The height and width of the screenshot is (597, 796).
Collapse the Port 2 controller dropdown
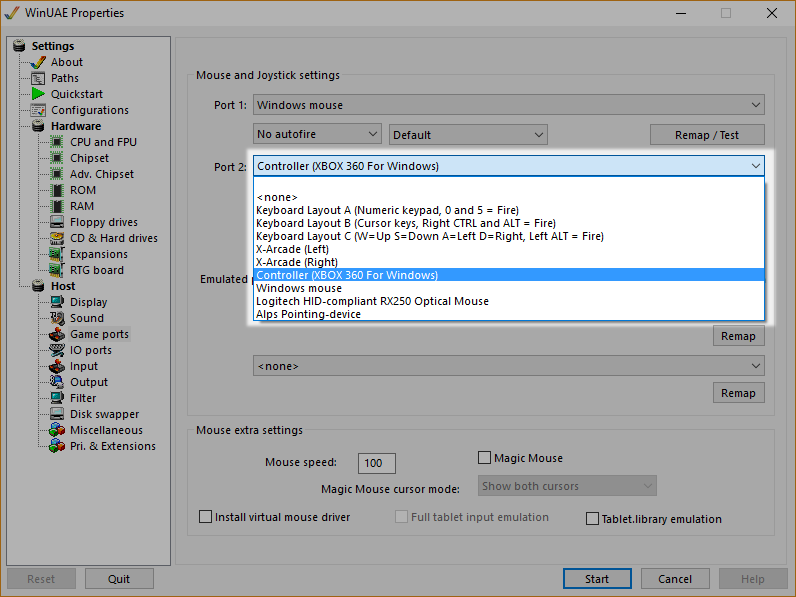[x=508, y=166]
